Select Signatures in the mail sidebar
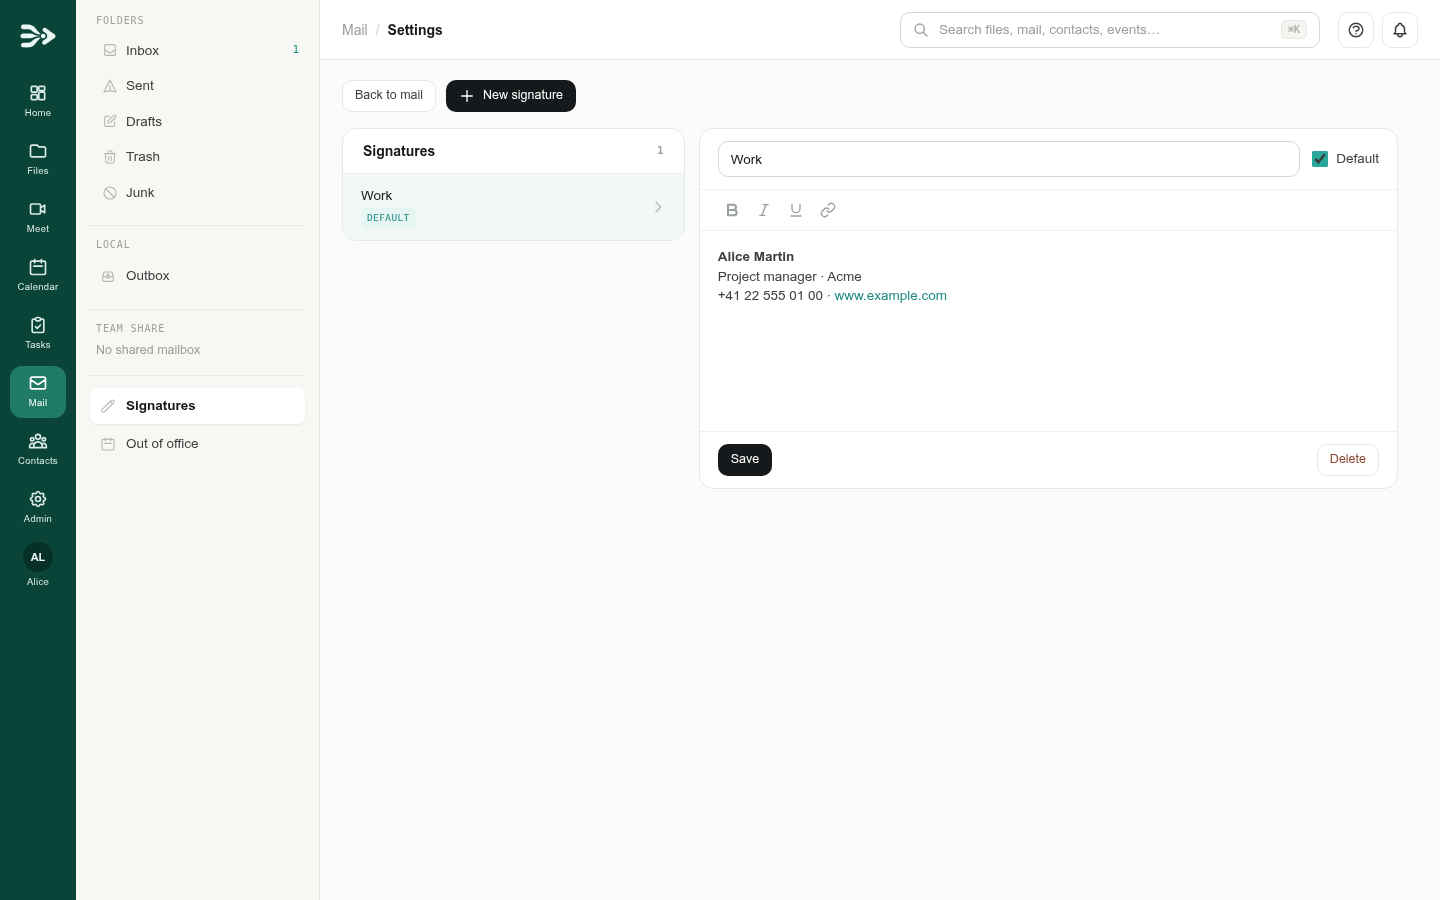 (198, 406)
